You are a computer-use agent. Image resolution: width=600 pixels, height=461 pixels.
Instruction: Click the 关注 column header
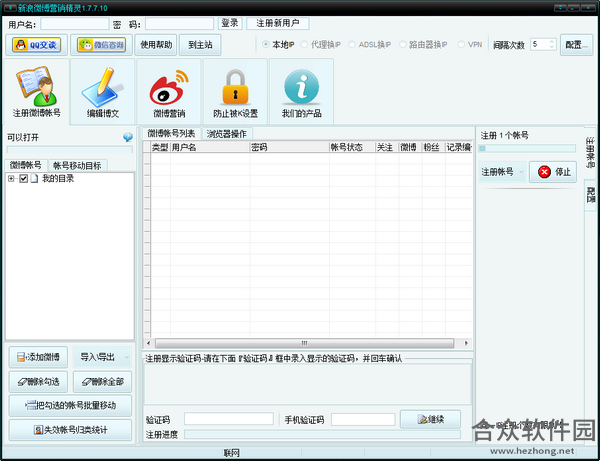point(387,147)
